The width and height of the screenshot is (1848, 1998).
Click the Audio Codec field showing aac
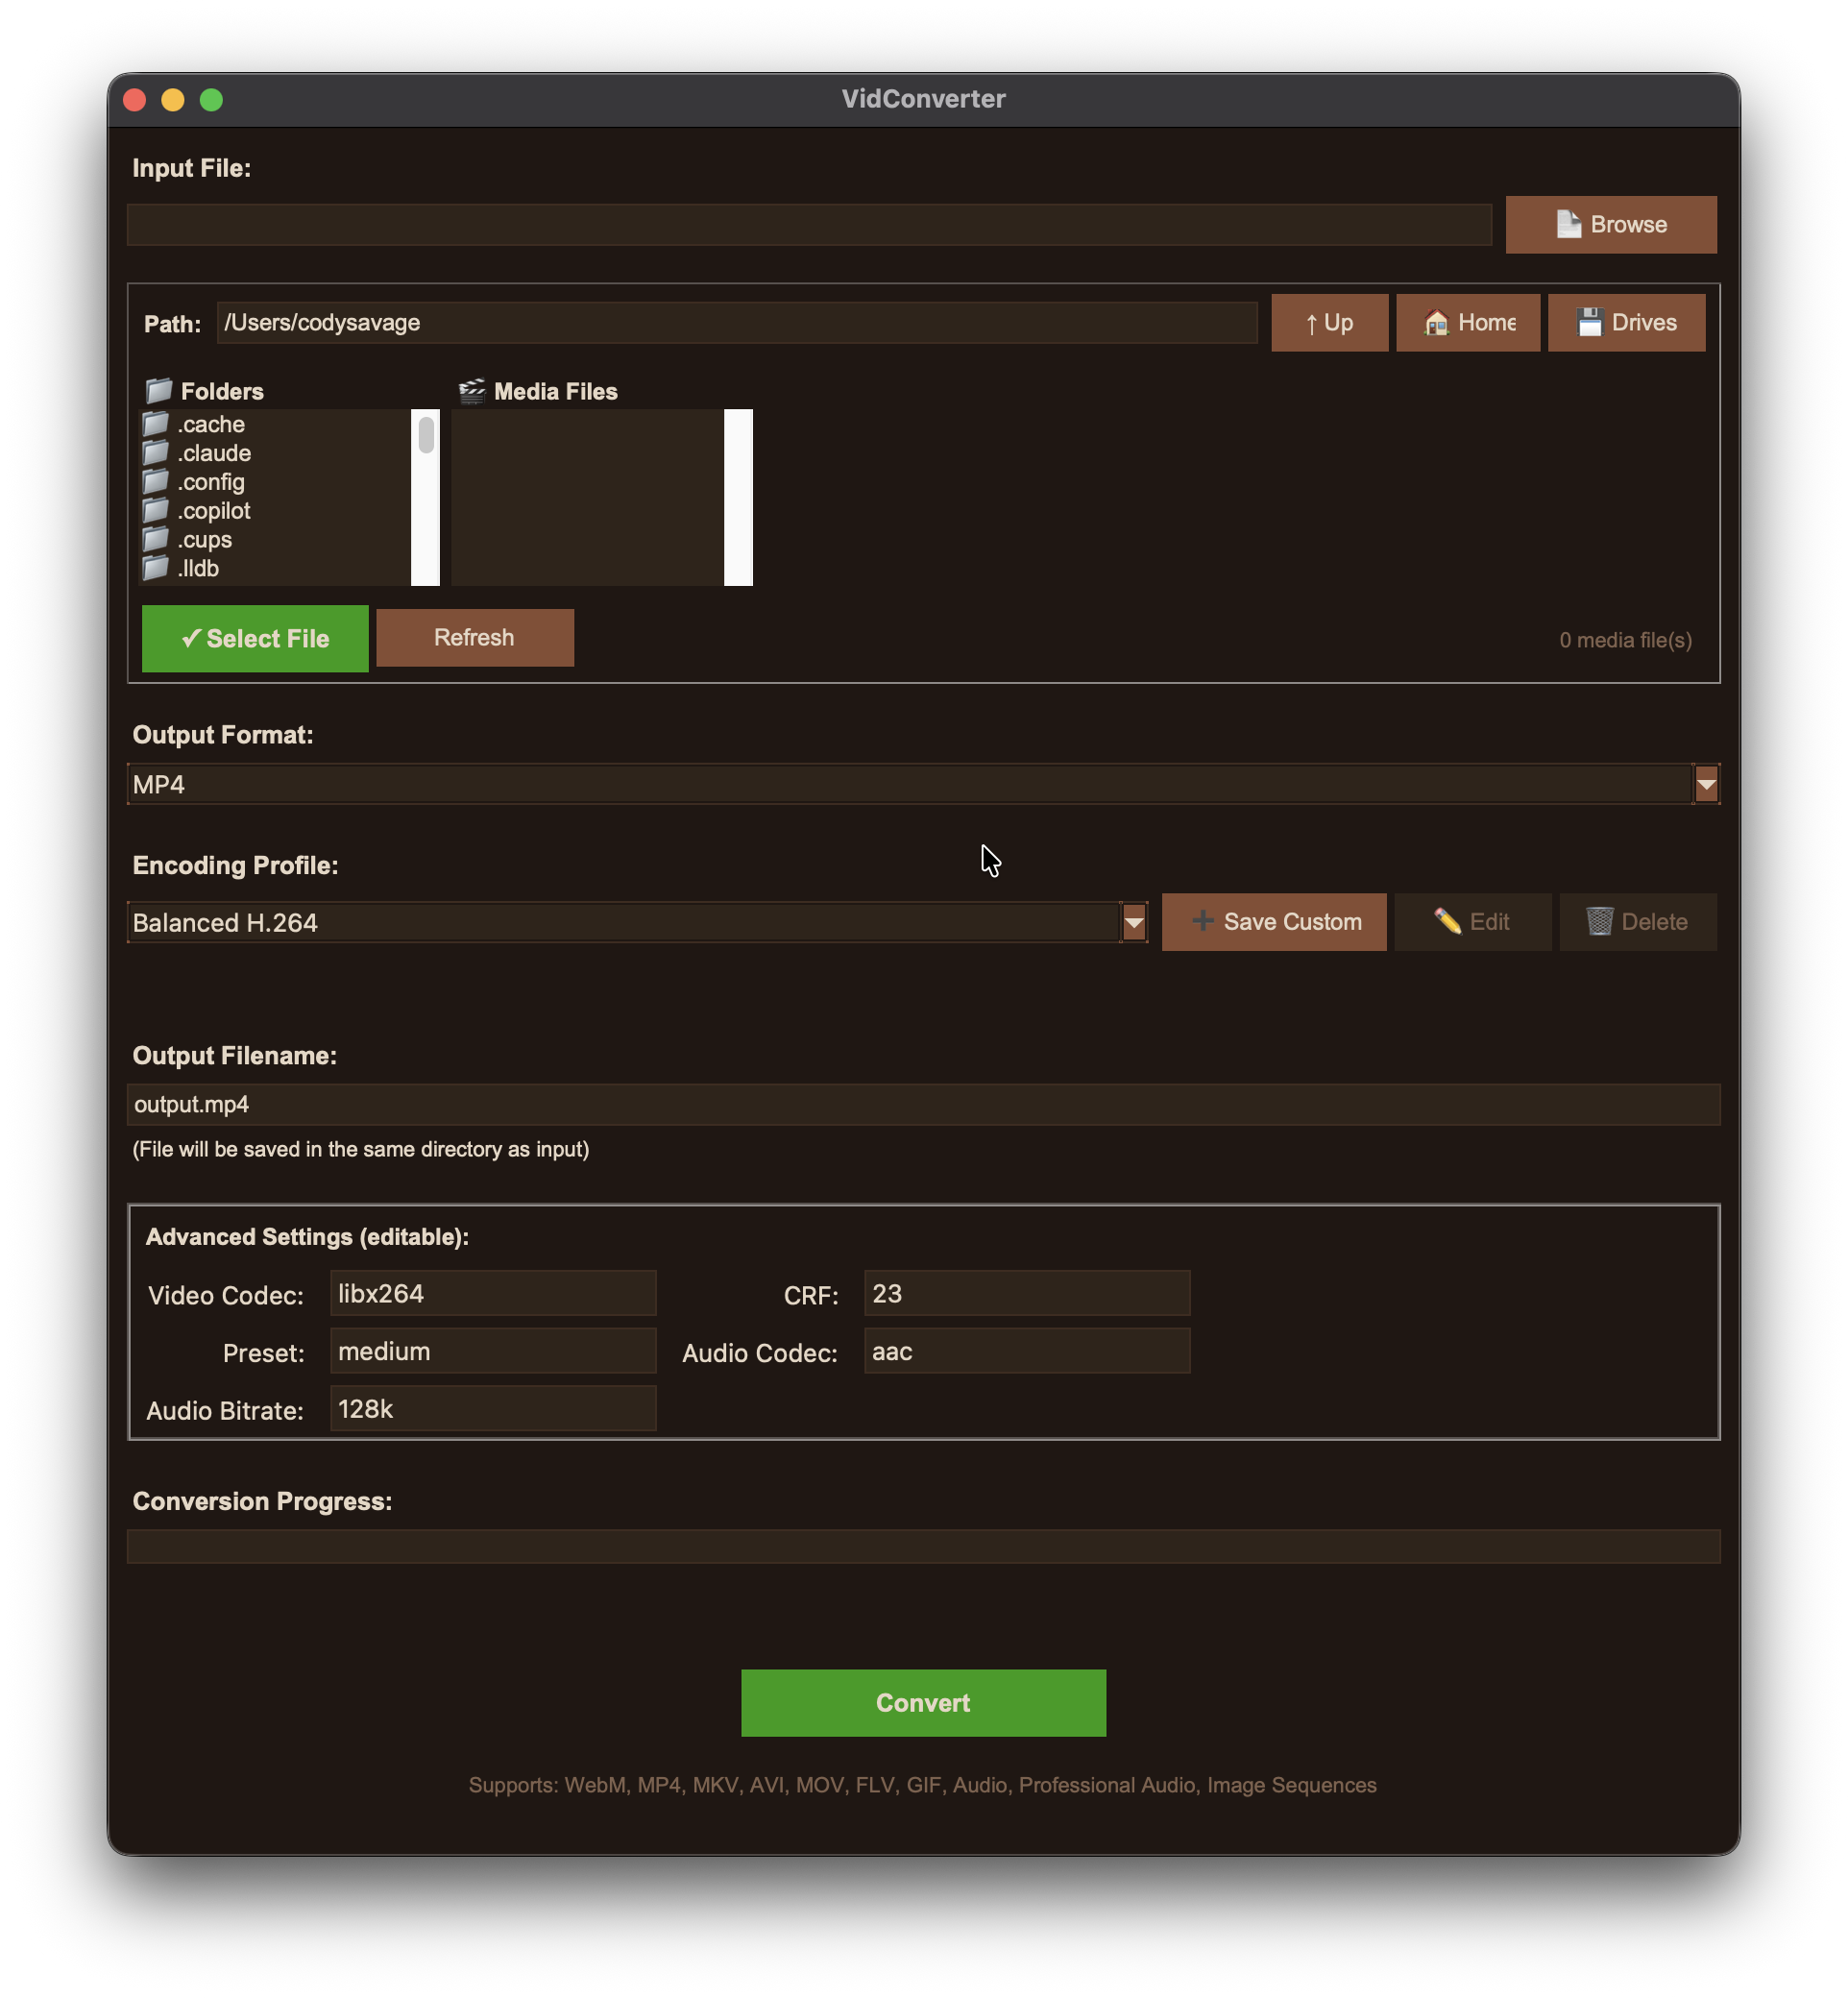click(x=1027, y=1352)
